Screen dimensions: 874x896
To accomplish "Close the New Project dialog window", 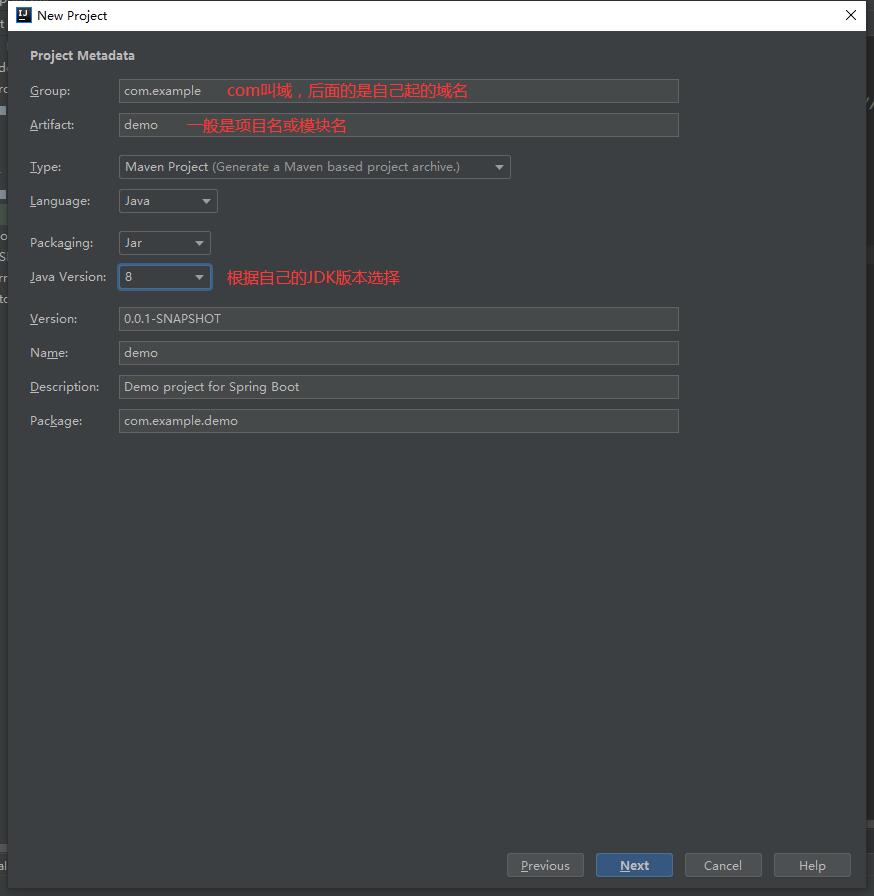I will click(851, 15).
